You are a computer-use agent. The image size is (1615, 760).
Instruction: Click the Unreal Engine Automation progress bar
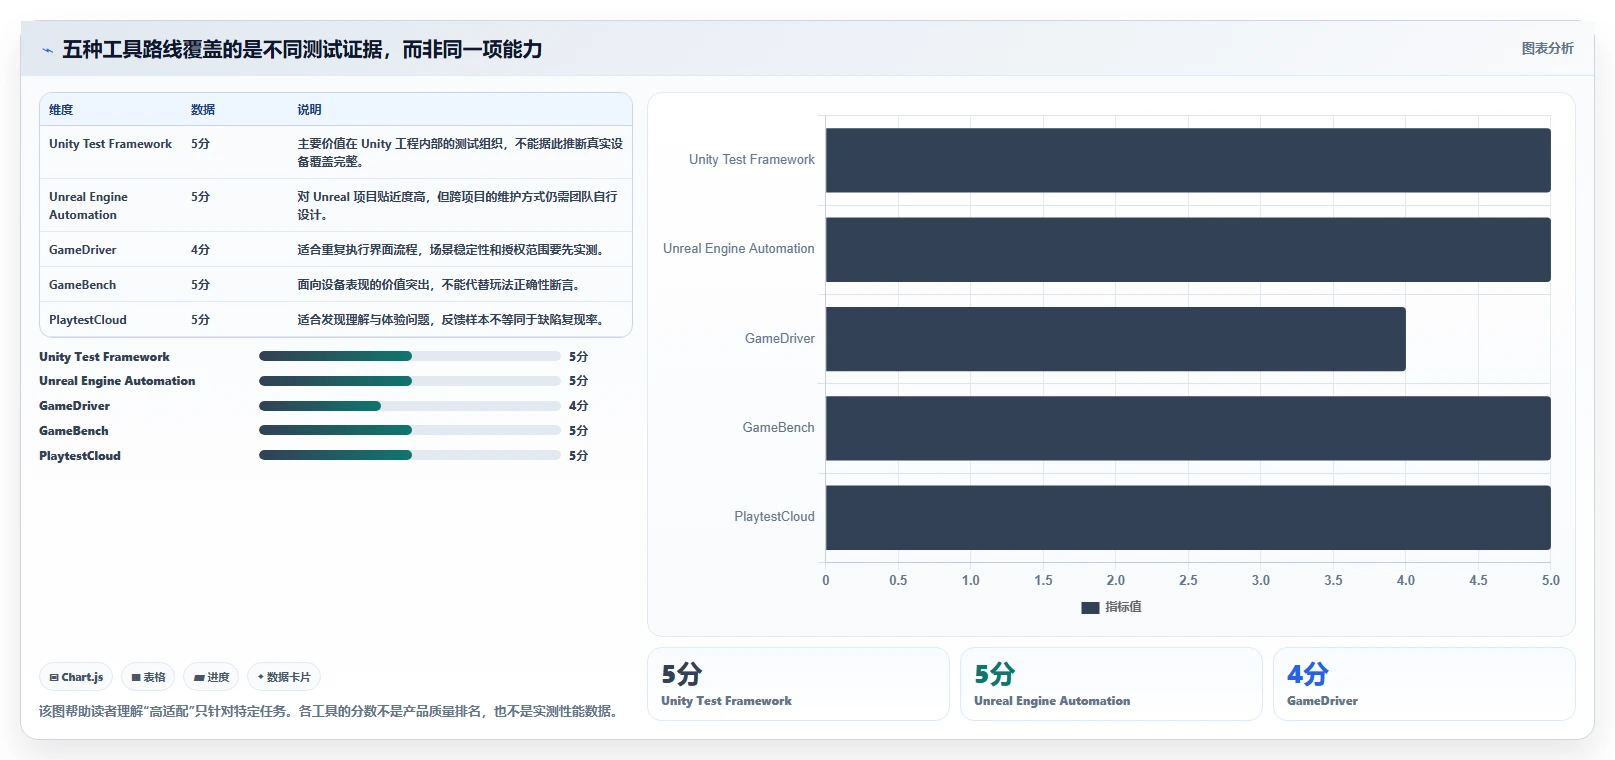410,381
